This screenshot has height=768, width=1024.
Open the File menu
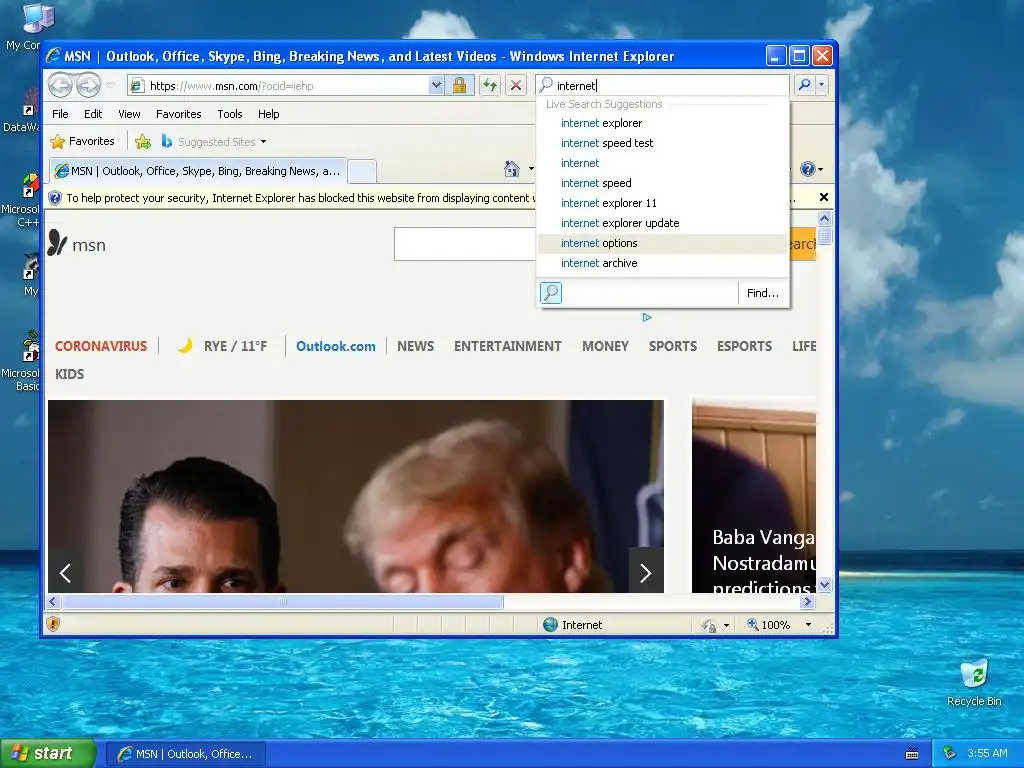click(x=60, y=114)
